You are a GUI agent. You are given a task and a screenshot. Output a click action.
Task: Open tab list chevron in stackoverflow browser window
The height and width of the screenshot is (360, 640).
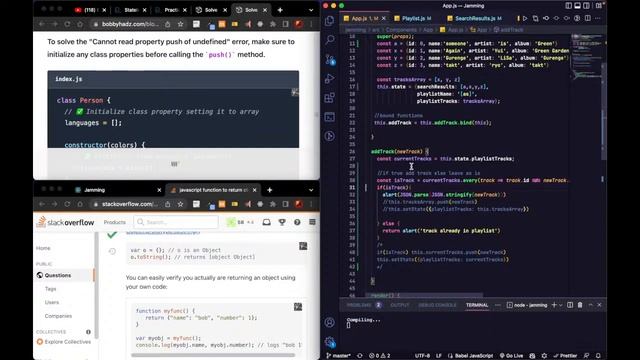[311, 190]
